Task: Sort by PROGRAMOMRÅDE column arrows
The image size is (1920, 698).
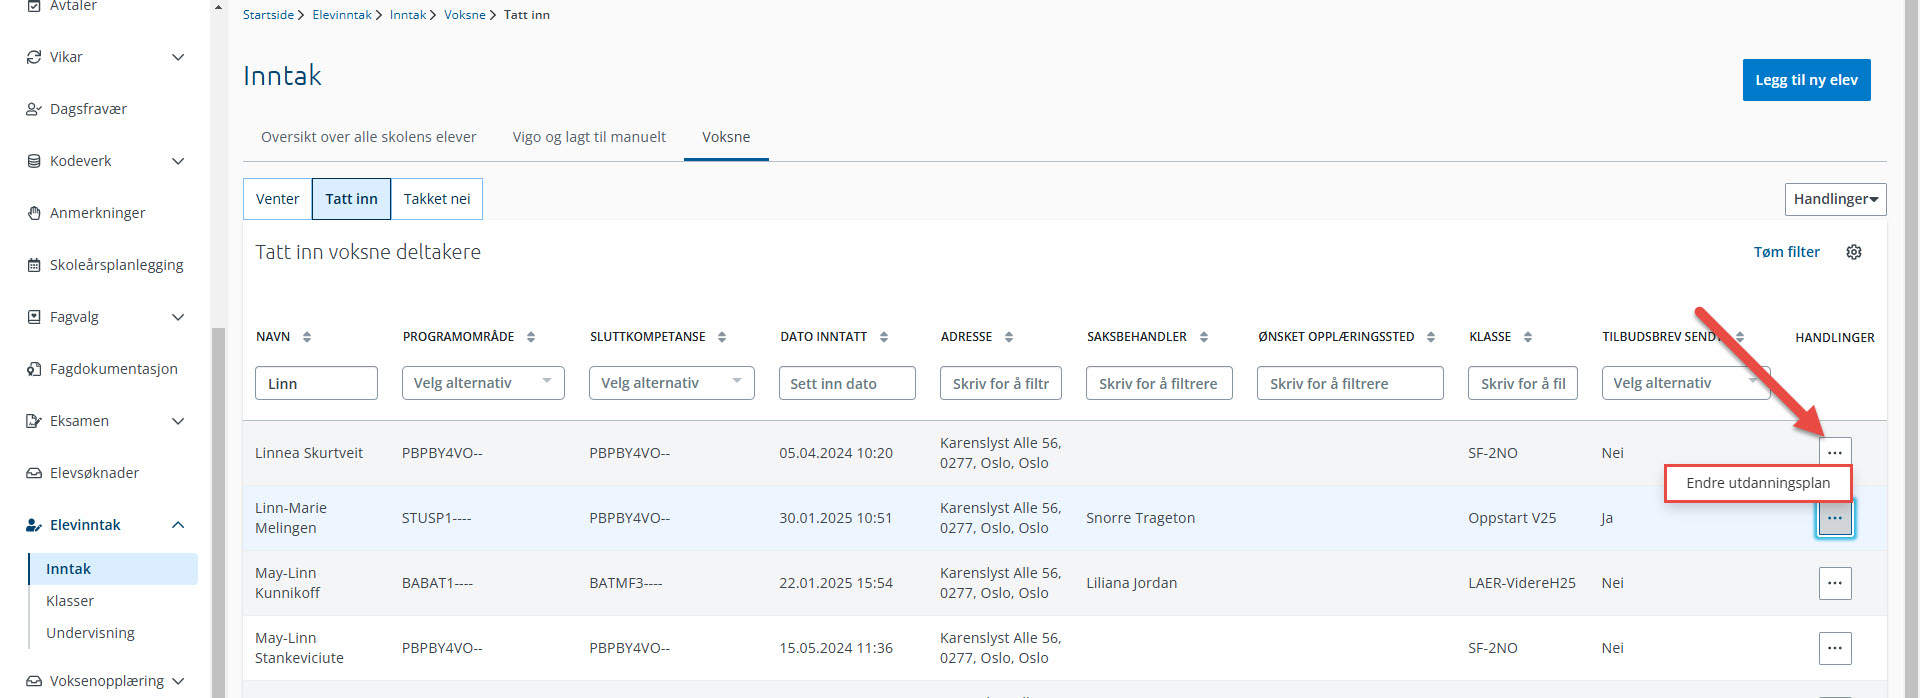Action: [x=531, y=337]
